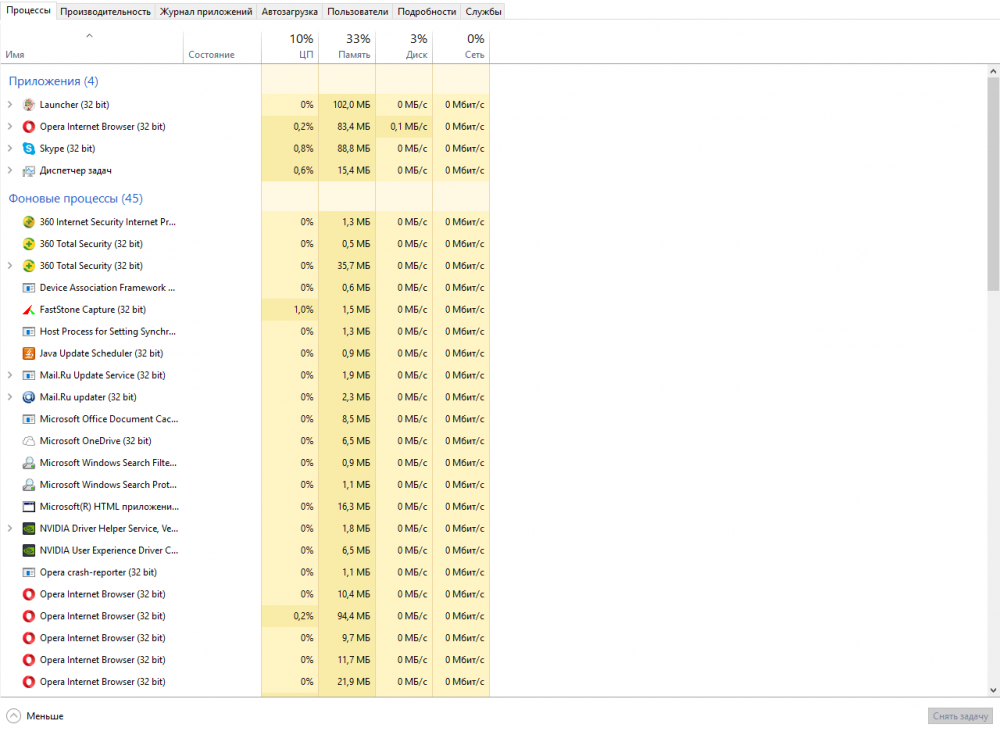Viewport: 1000px width, 735px height.
Task: Switch to the Подробности tab
Action: (427, 11)
